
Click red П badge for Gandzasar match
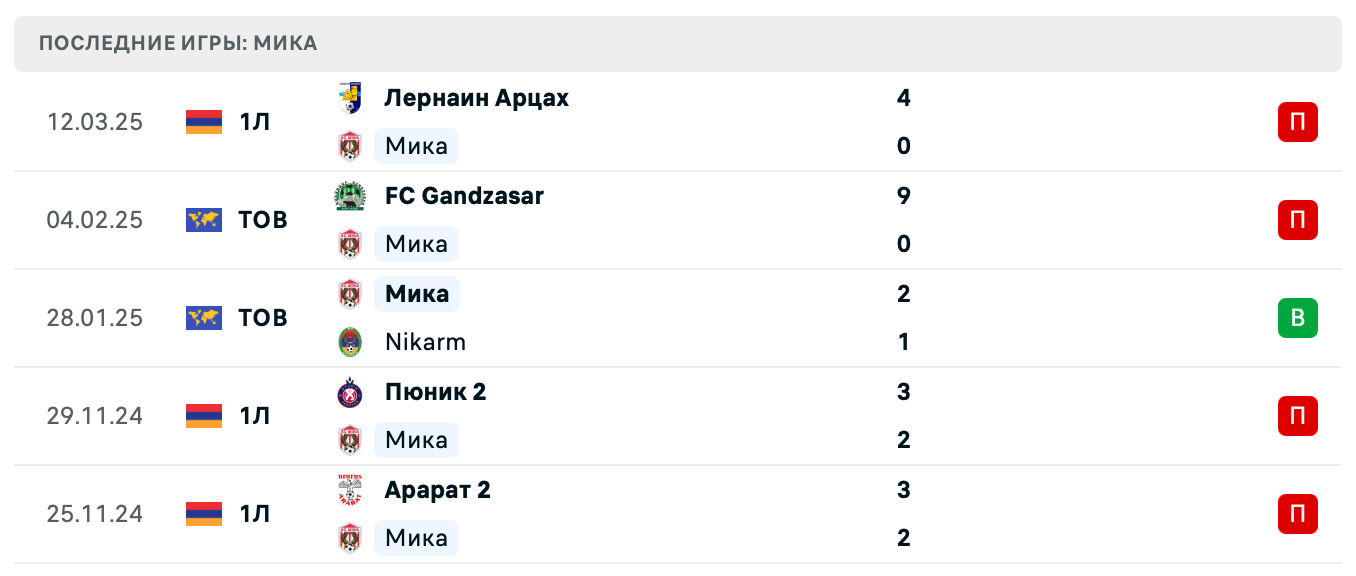click(x=1297, y=220)
